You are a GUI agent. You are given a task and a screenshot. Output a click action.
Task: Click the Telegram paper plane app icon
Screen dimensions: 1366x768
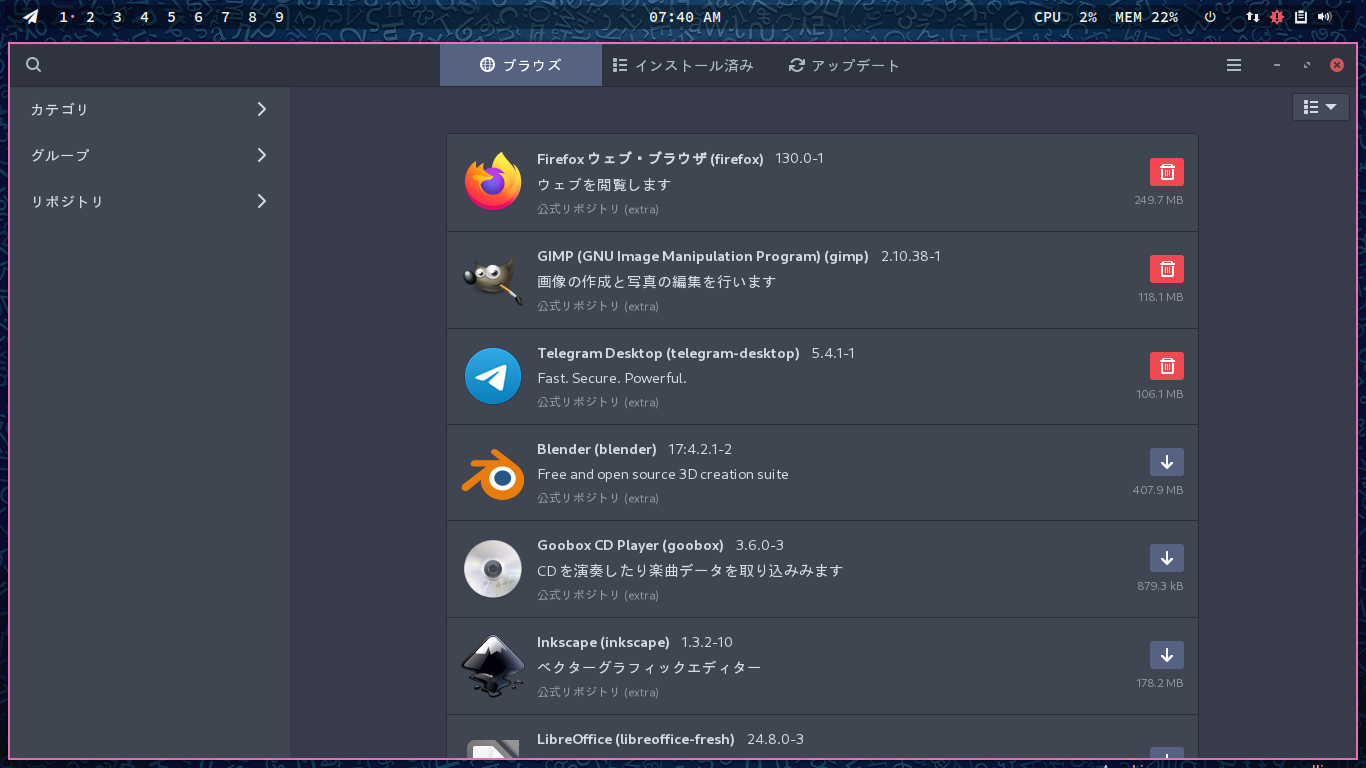(x=493, y=376)
